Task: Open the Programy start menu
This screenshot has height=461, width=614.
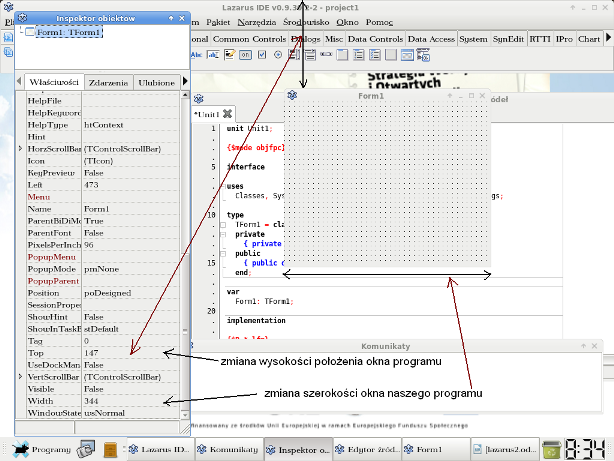Action: (x=42, y=449)
